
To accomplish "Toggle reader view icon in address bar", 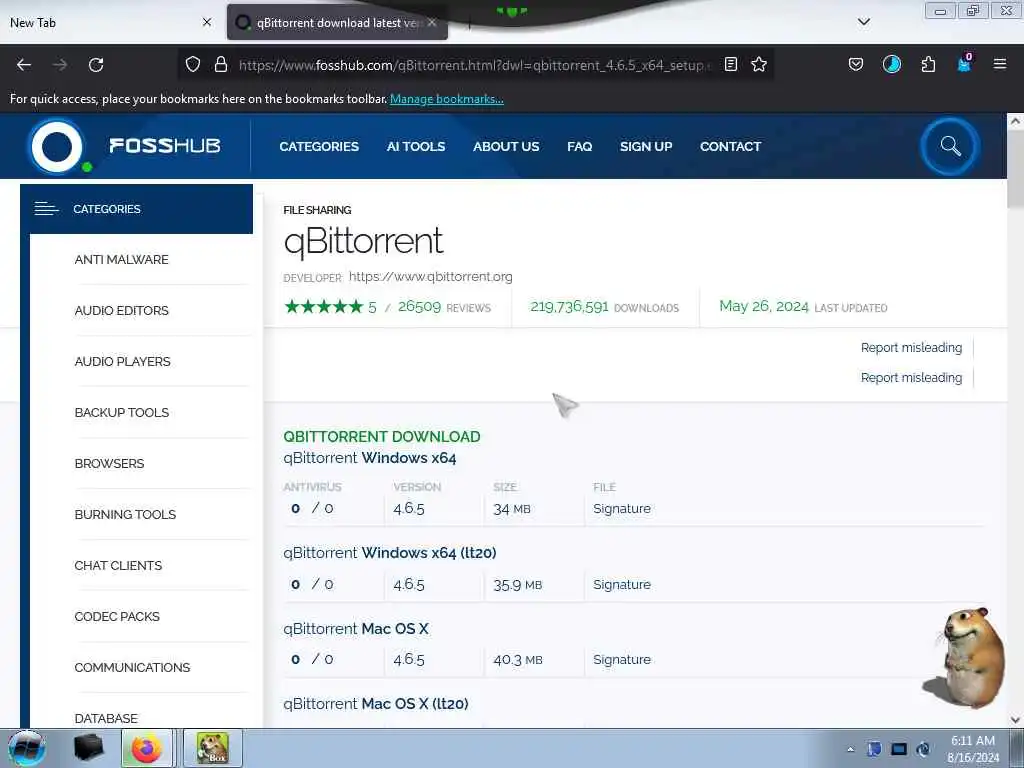I will coord(731,64).
